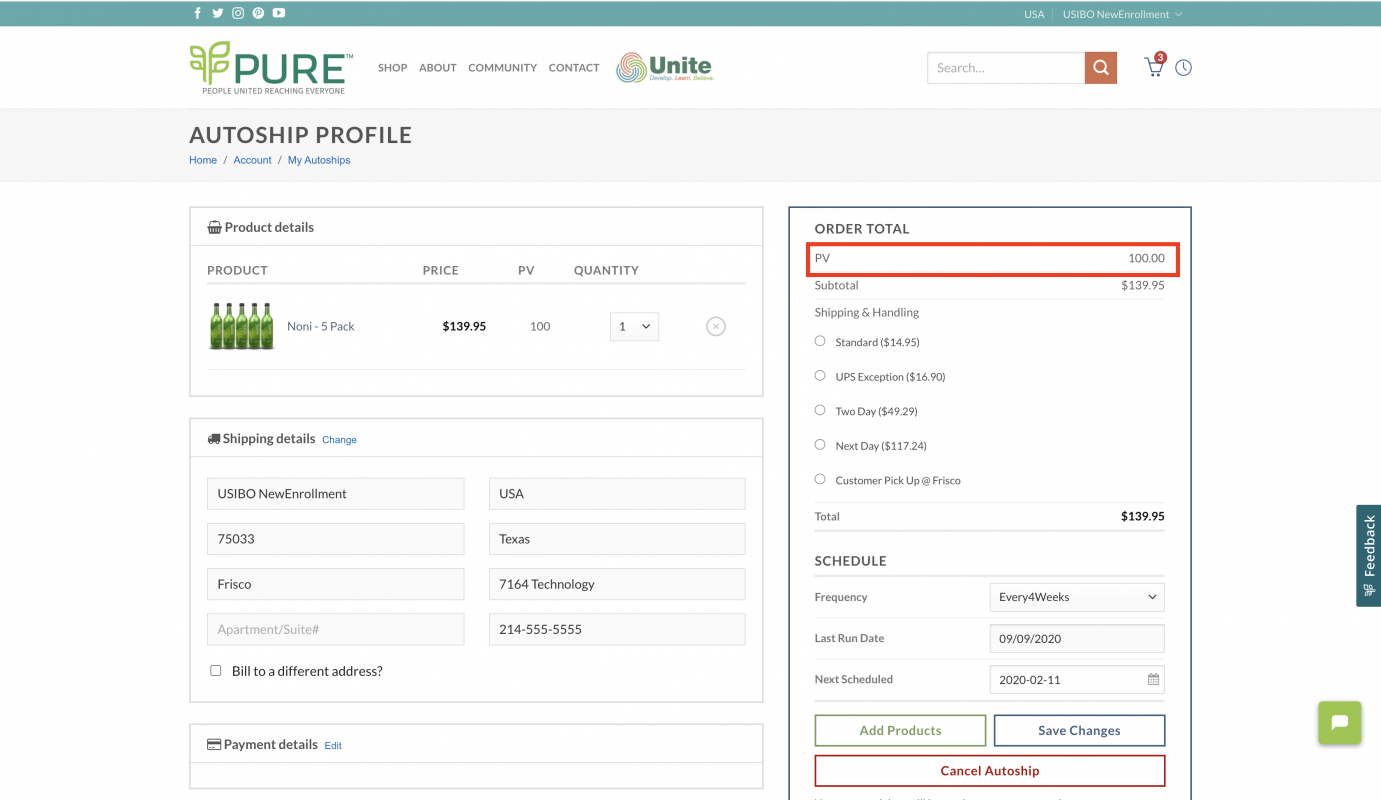Open the Twitter social icon
This screenshot has width=1381, height=800.
tap(217, 13)
